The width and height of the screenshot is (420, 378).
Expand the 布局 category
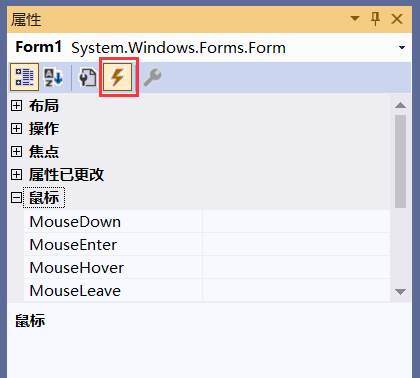click(16, 106)
